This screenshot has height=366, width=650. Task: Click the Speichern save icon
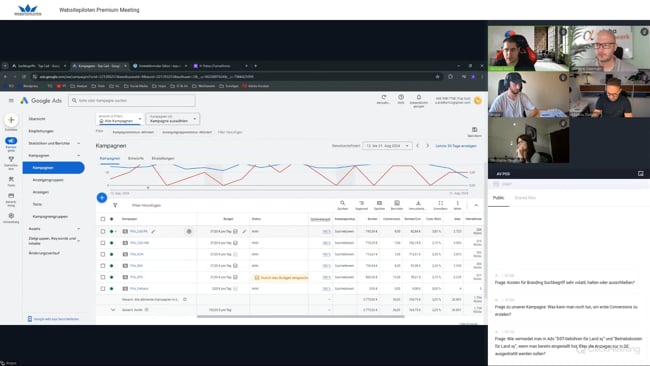[475, 130]
